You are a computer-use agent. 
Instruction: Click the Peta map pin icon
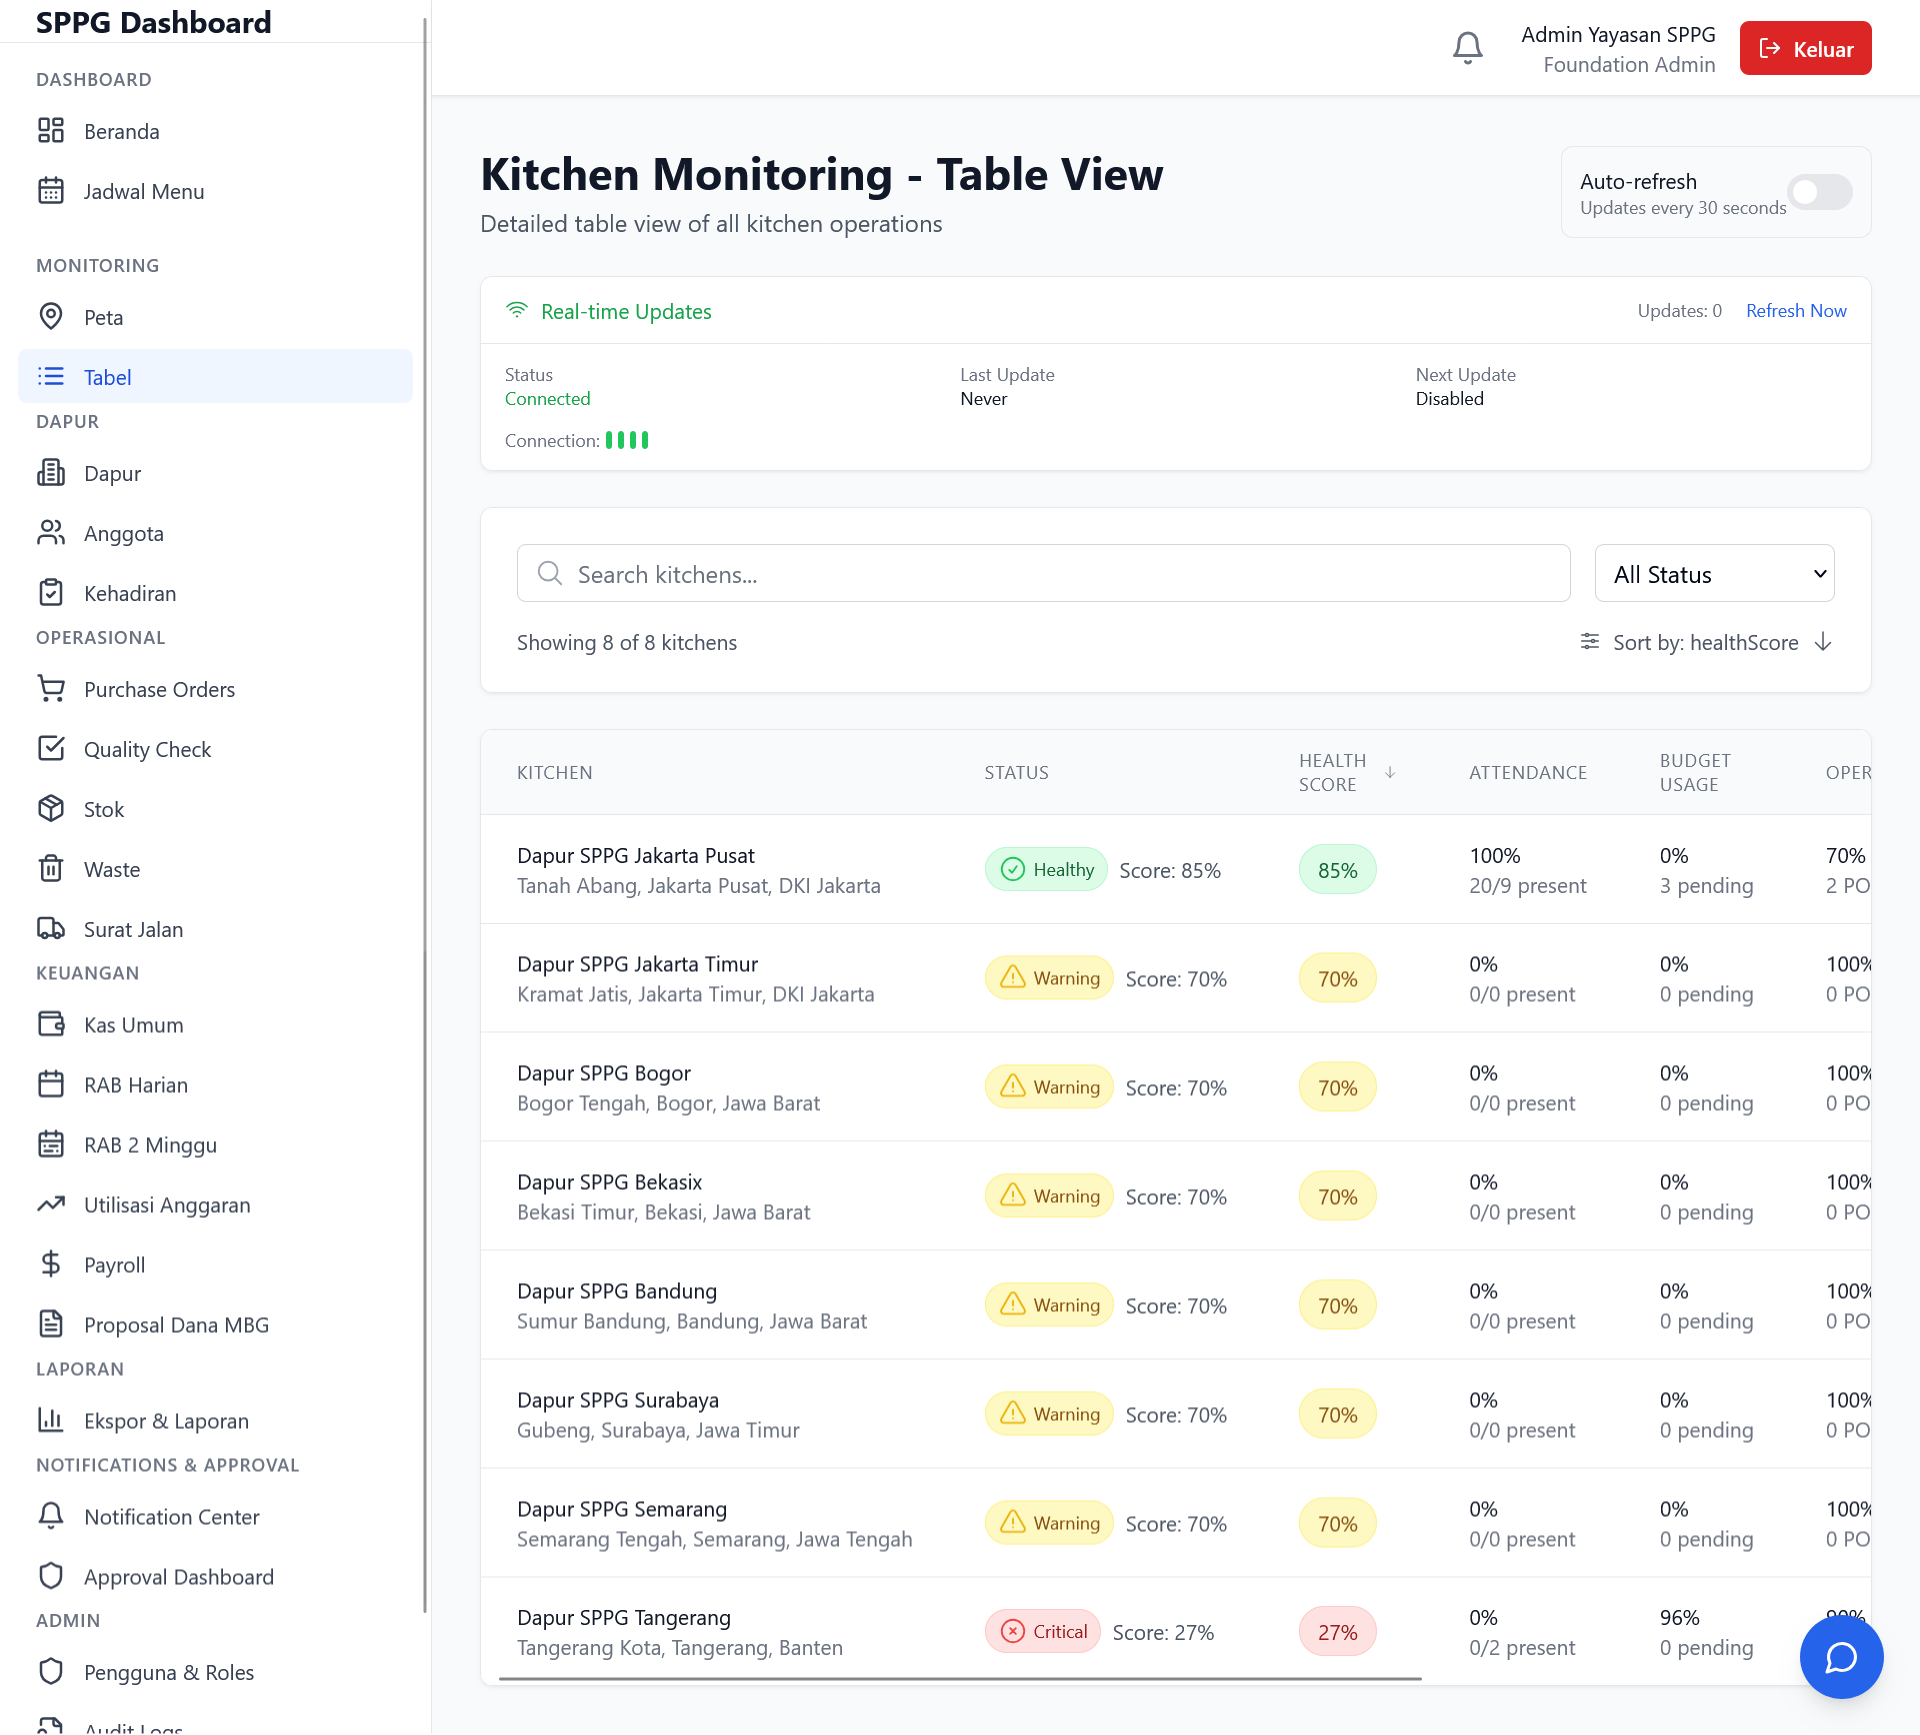tap(51, 317)
